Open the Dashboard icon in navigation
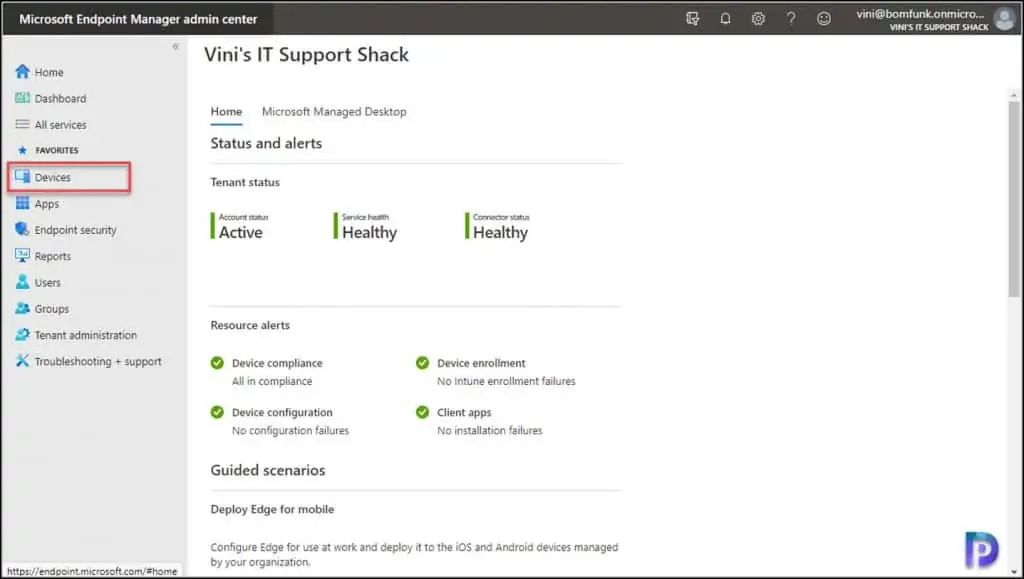1024x579 pixels. 22,98
